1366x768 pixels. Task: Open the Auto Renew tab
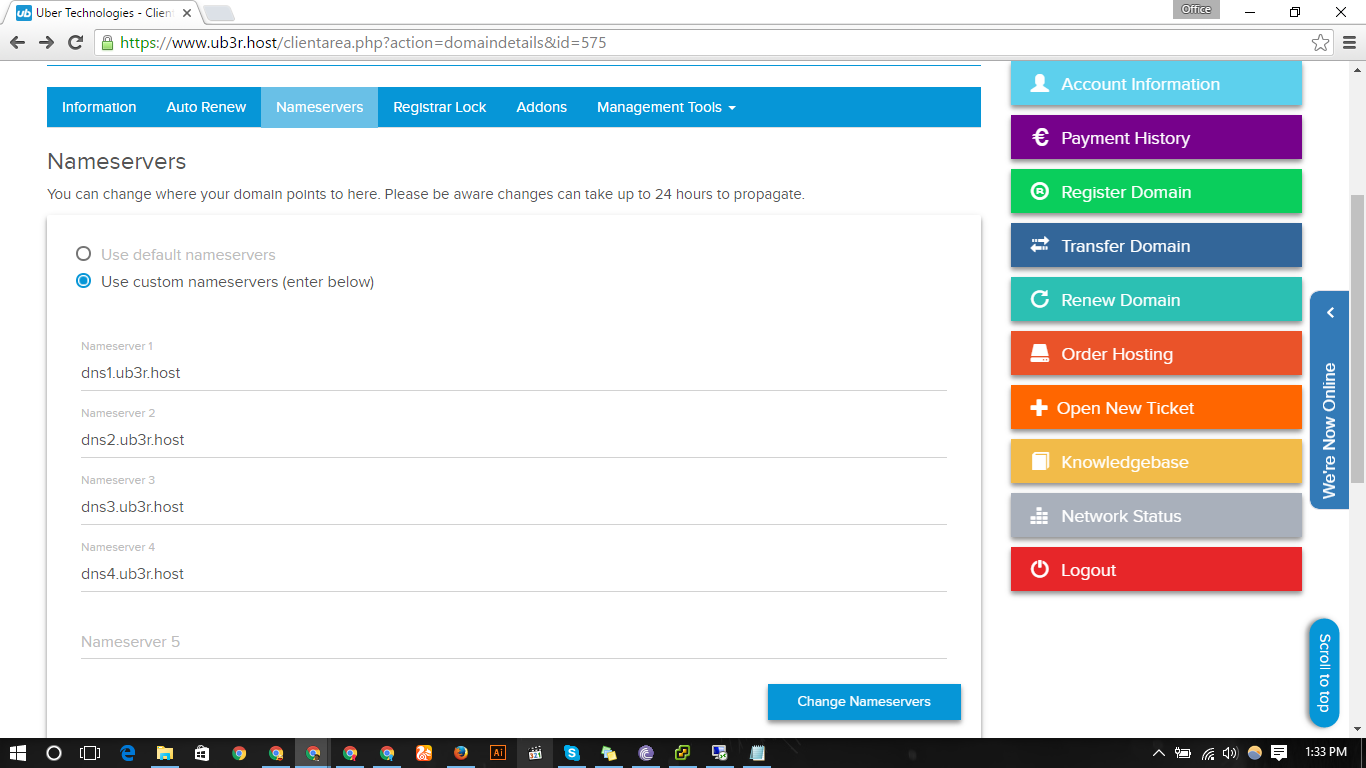[x=206, y=107]
